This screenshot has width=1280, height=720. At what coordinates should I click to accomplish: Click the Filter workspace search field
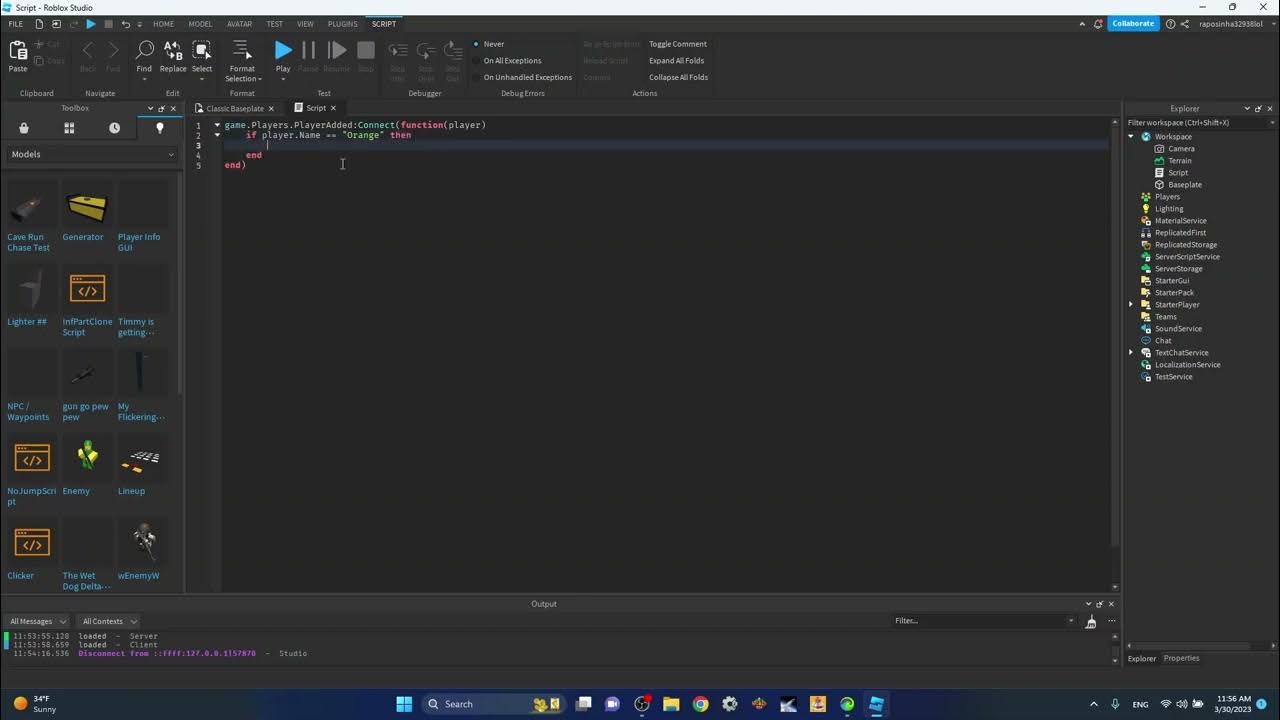pos(1200,122)
